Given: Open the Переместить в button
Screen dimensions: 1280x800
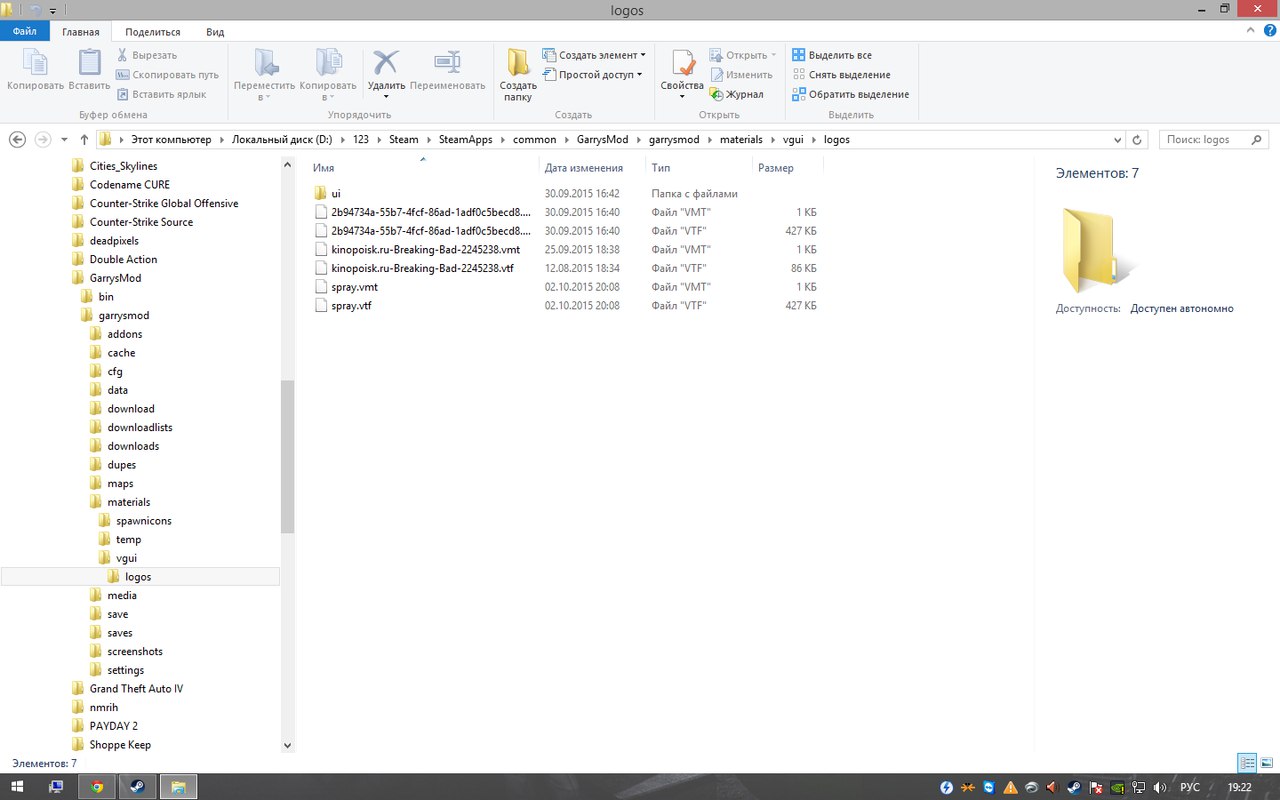Looking at the screenshot, I should 264,75.
